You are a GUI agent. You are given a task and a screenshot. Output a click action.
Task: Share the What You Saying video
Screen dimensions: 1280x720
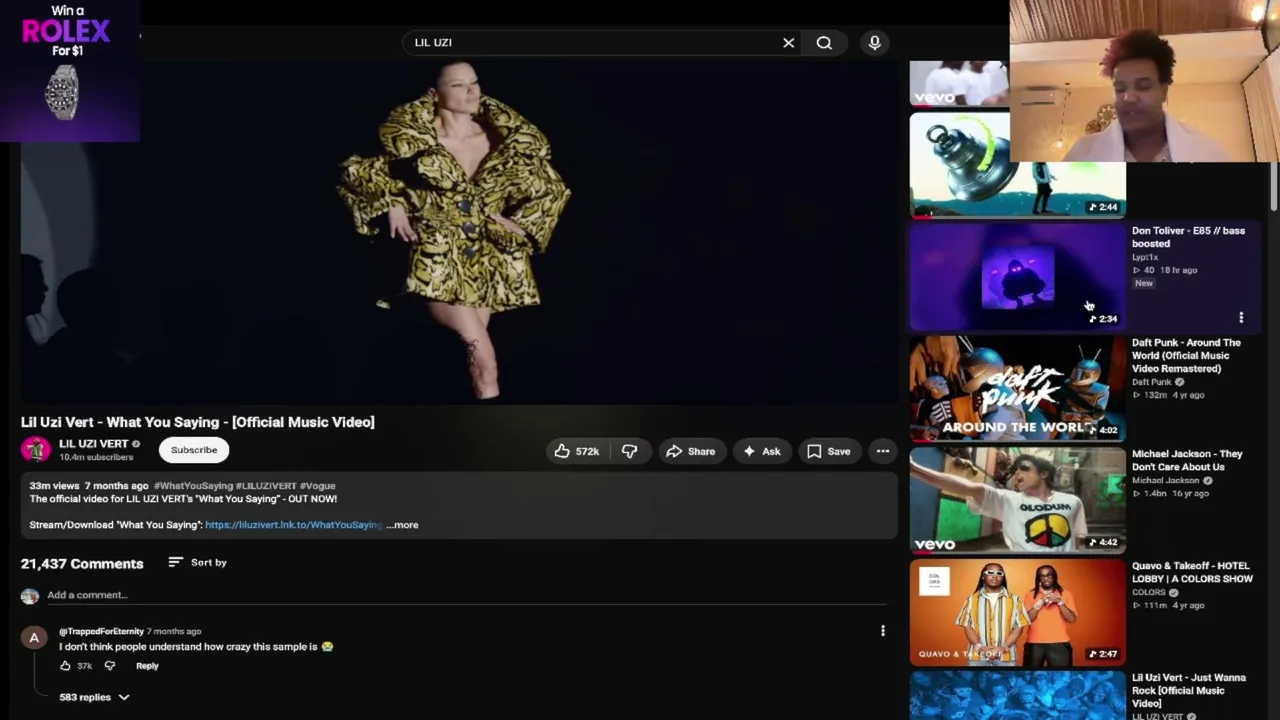(691, 451)
